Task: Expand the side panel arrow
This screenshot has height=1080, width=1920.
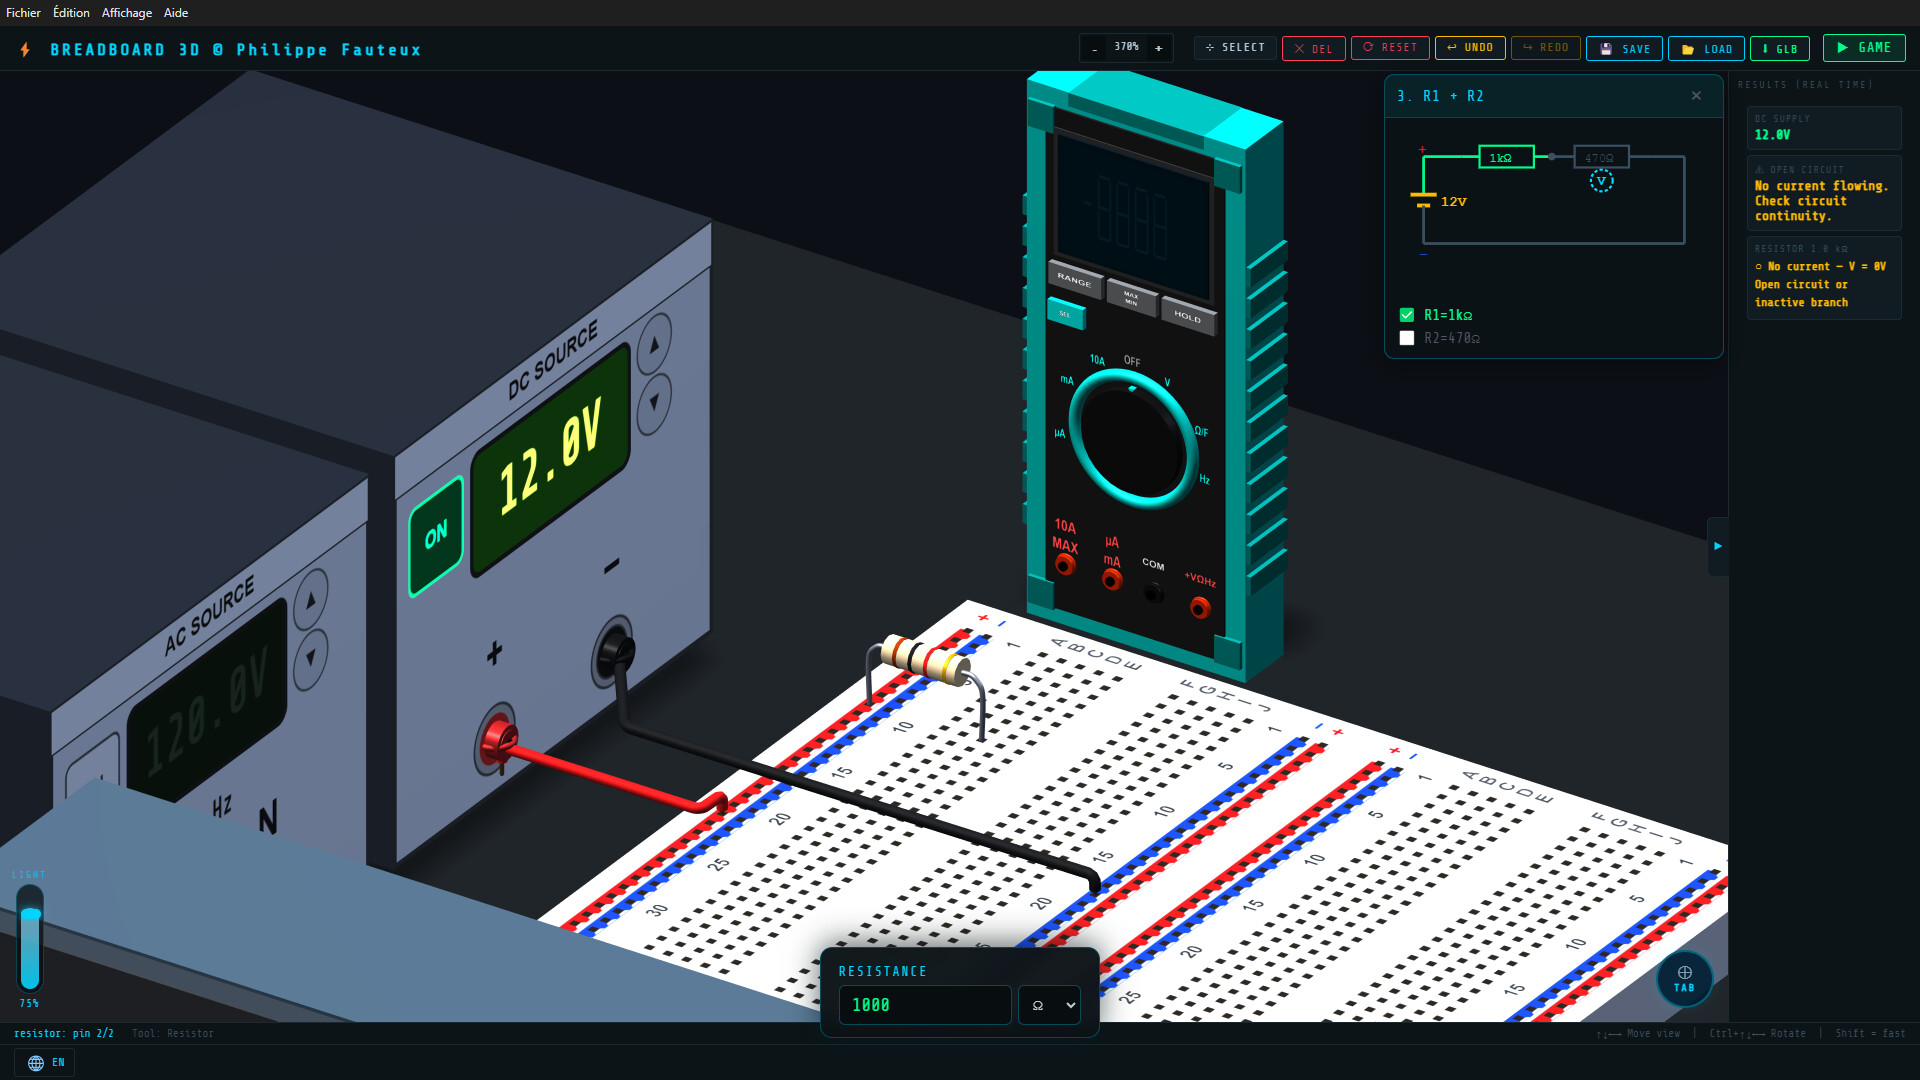Action: pyautogui.click(x=1717, y=546)
